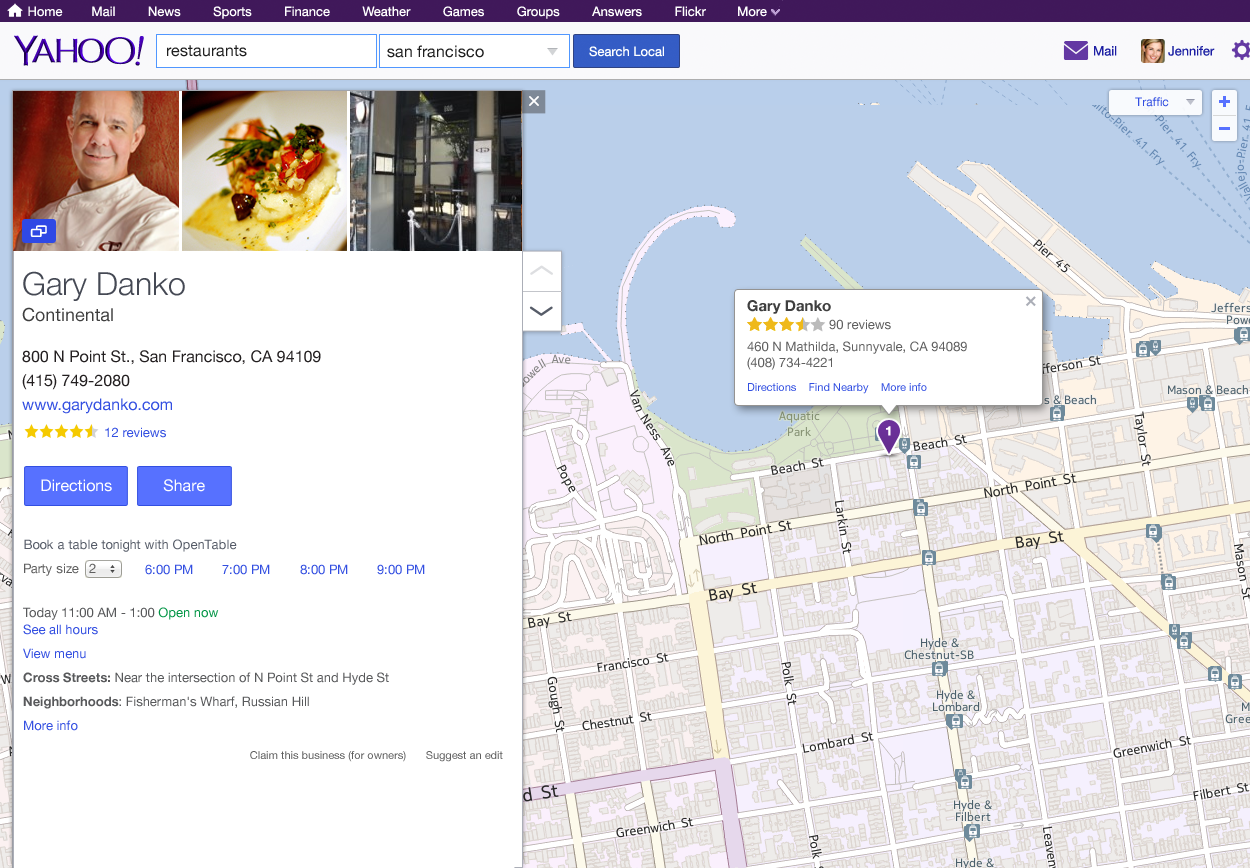Open the Party size selector
Viewport: 1250px width, 868px height.
pos(103,569)
